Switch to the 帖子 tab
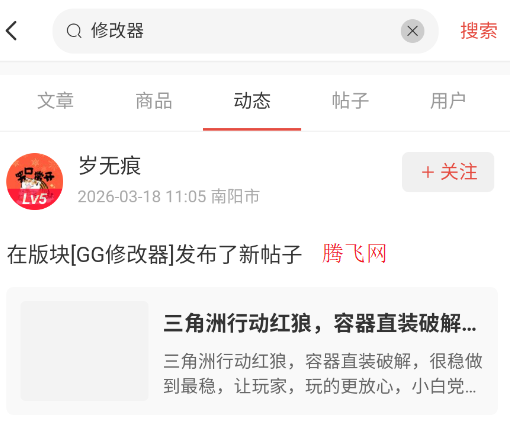This screenshot has width=510, height=430. (350, 101)
